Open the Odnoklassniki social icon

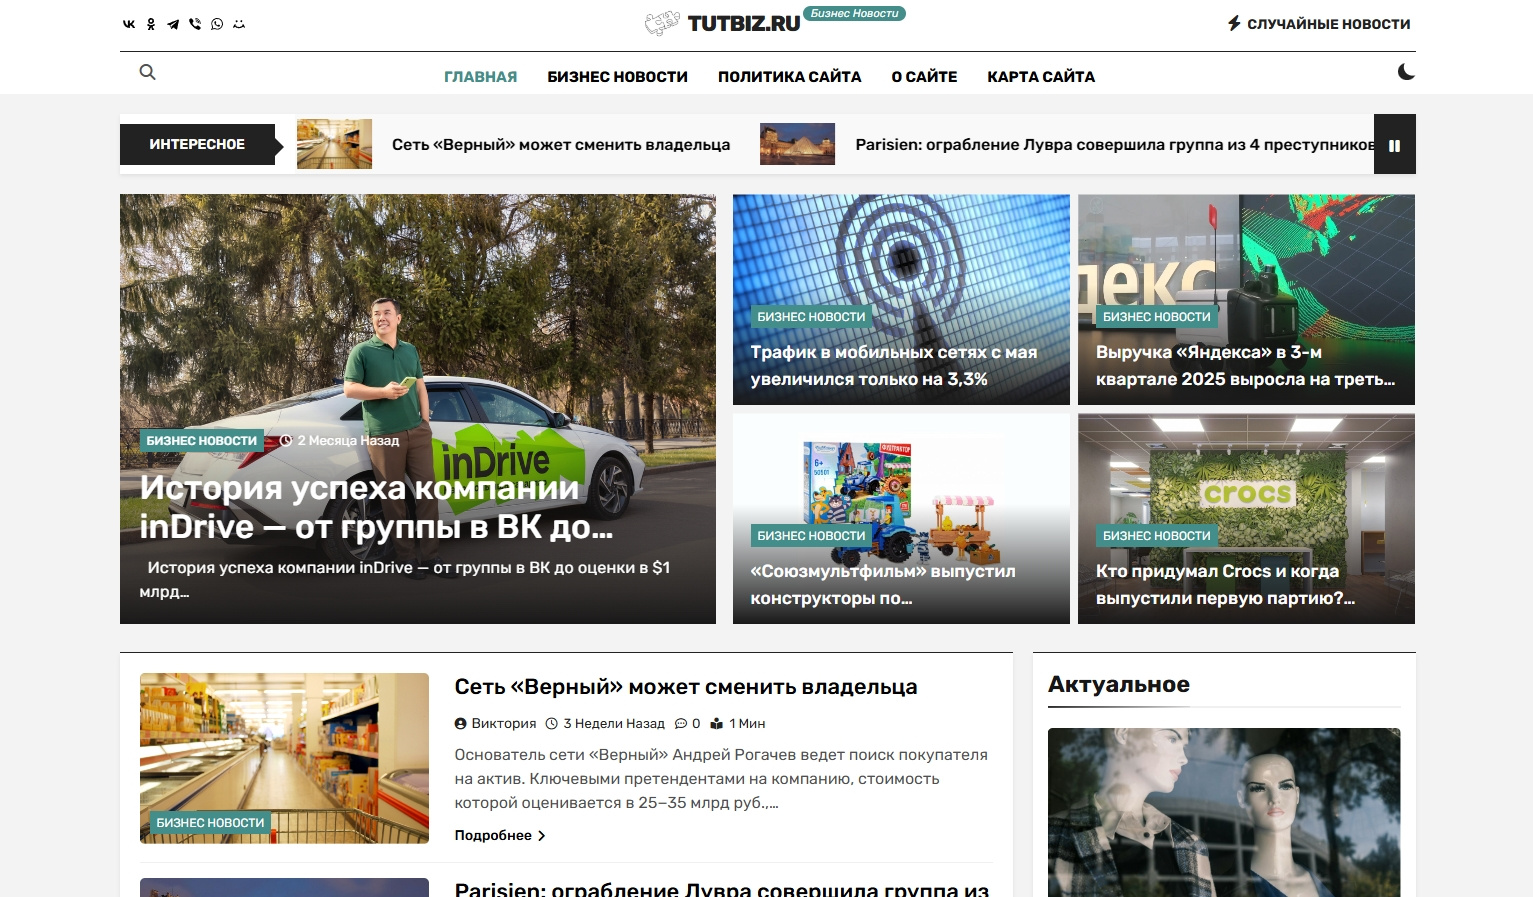pos(151,24)
